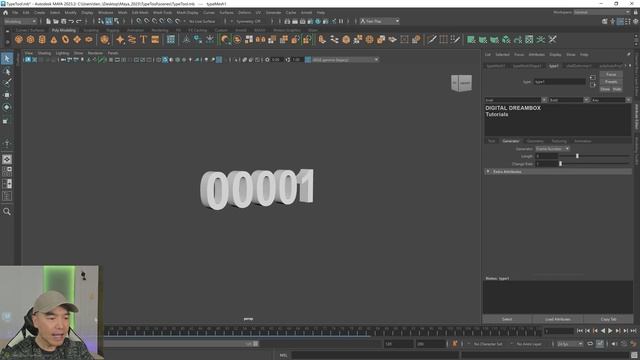Click the redo icon in status line
The width and height of the screenshot is (640, 360).
[79, 21]
